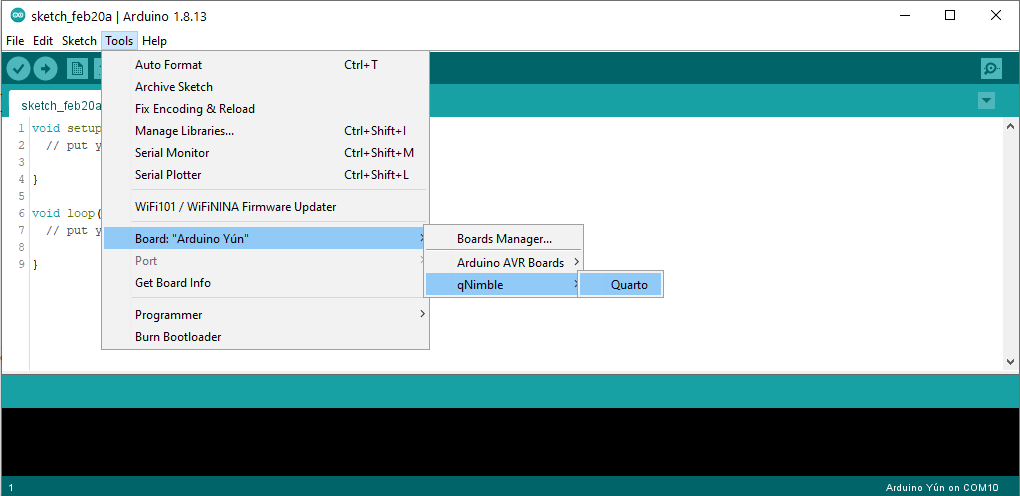
Task: Click Fix Encoding & Reload
Action: tap(195, 109)
